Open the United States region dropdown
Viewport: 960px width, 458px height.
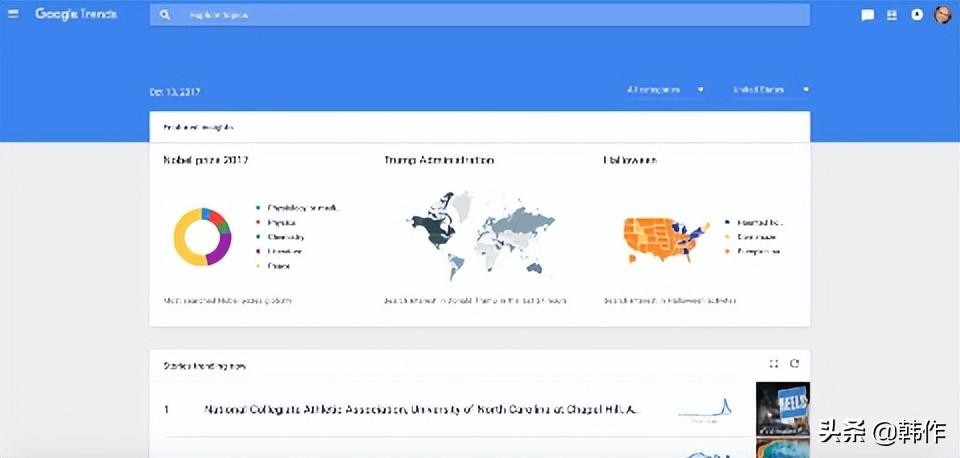click(x=770, y=90)
